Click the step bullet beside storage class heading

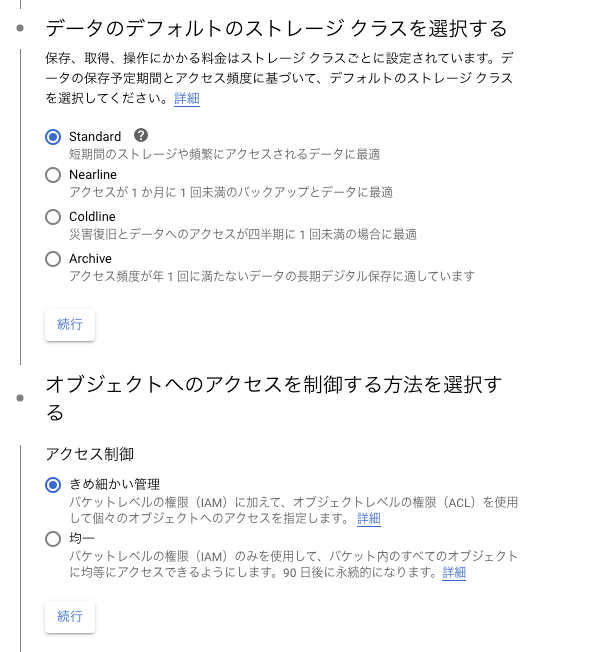tap(20, 28)
